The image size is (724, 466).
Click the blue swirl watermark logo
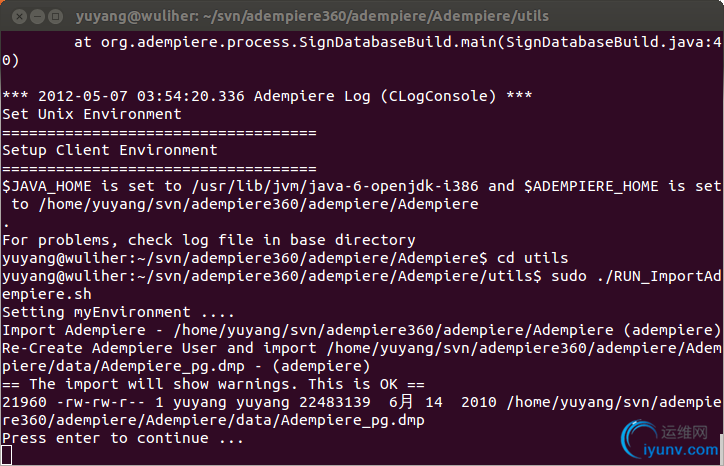click(x=639, y=438)
